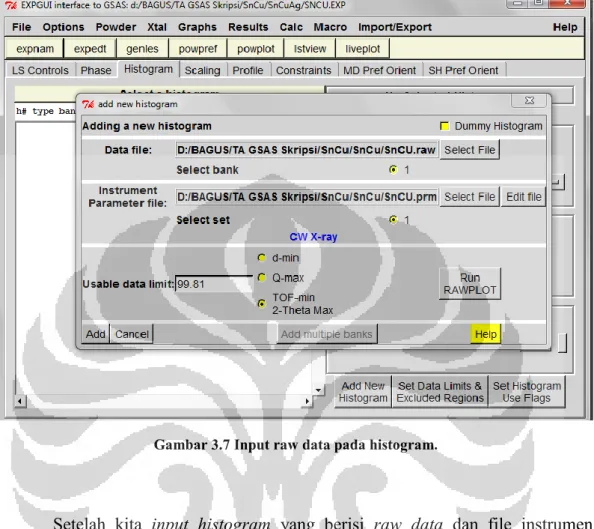The width and height of the screenshot is (594, 529).
Task: Click Set Data Limits & Excluded Regions
Action: point(440,392)
